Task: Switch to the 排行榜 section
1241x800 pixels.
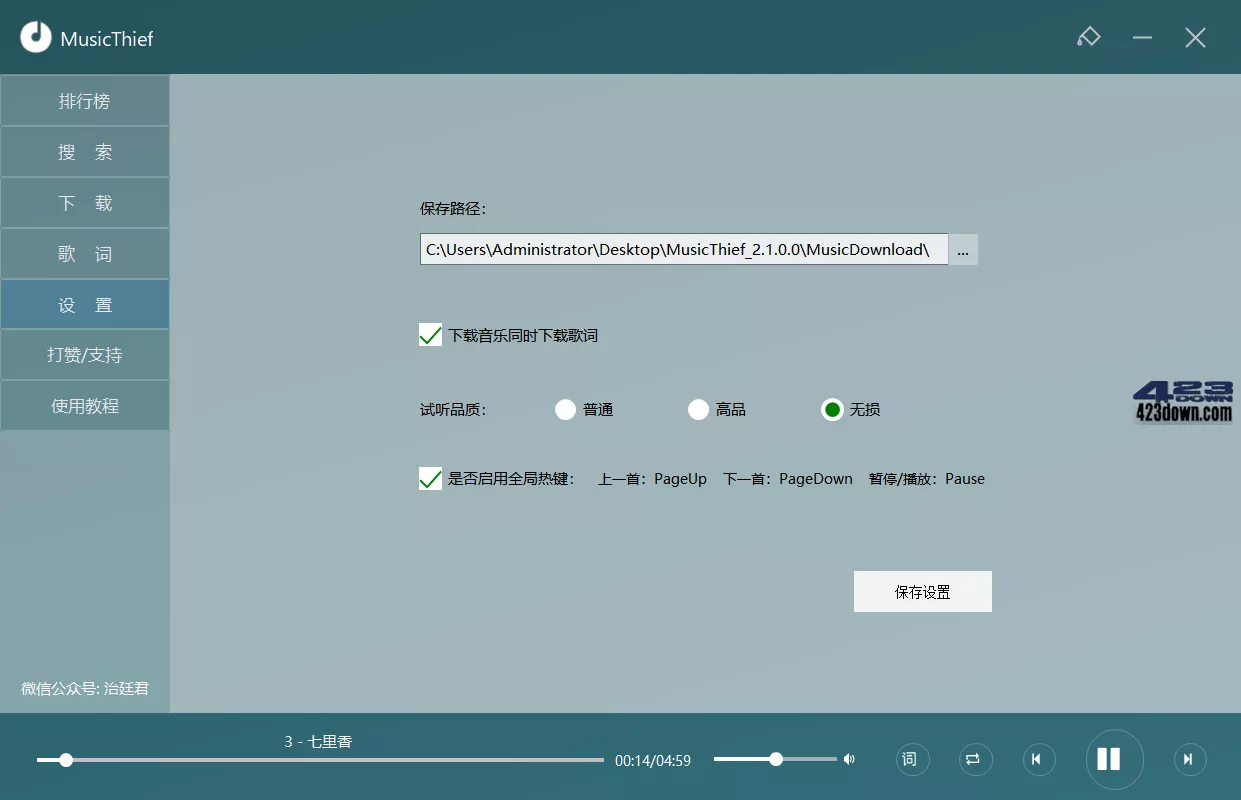Action: (x=84, y=100)
